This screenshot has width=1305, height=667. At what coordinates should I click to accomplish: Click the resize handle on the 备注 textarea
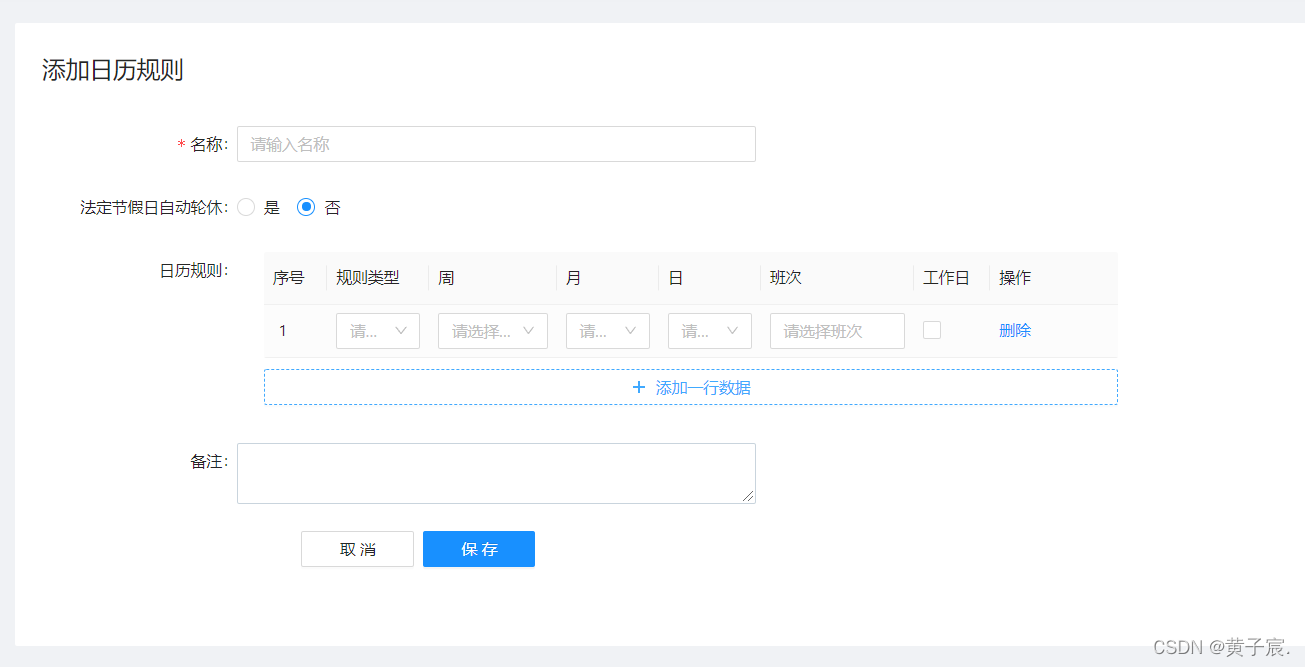[750, 496]
